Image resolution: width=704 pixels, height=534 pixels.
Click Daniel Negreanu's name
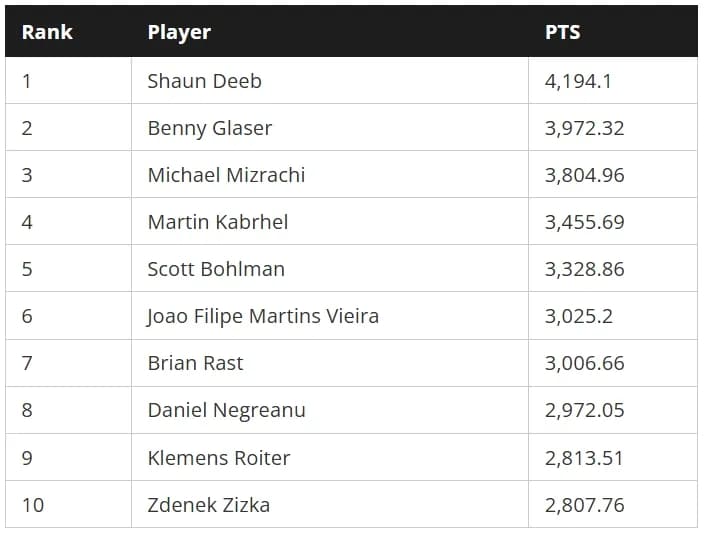tap(226, 410)
